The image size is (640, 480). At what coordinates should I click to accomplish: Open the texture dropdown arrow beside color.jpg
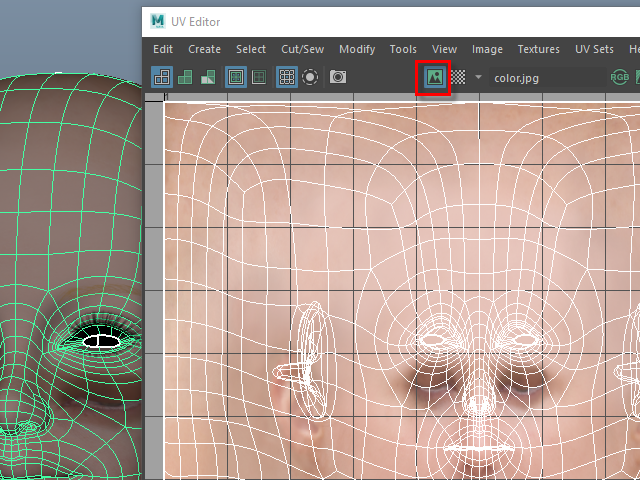click(478, 77)
